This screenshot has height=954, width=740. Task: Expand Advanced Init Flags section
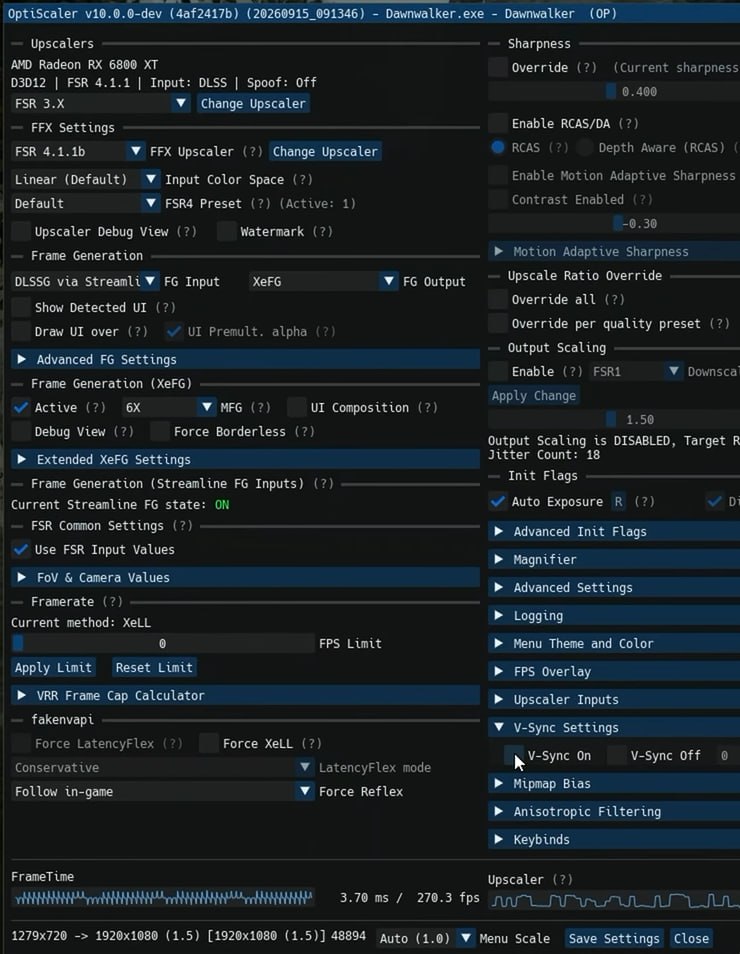pyautogui.click(x=614, y=531)
